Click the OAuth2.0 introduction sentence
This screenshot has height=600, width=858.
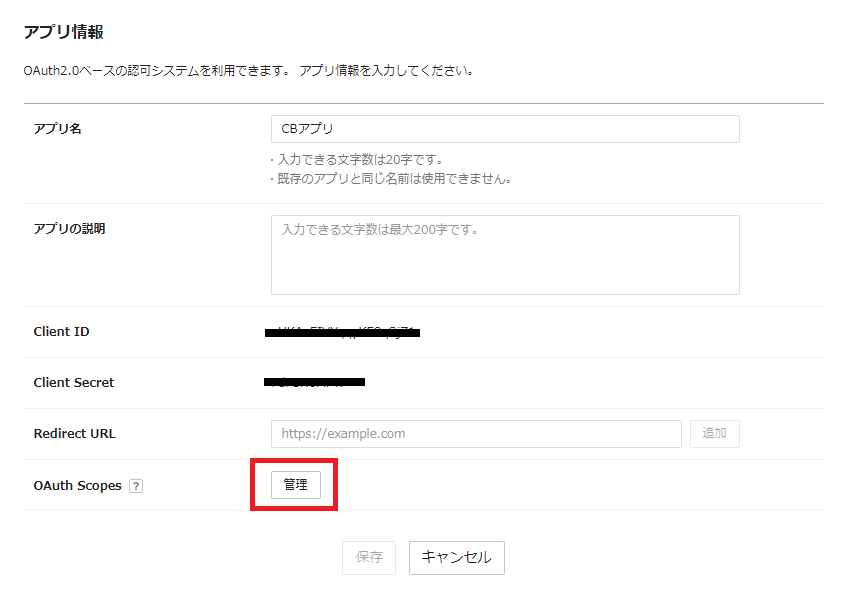pyautogui.click(x=248, y=72)
